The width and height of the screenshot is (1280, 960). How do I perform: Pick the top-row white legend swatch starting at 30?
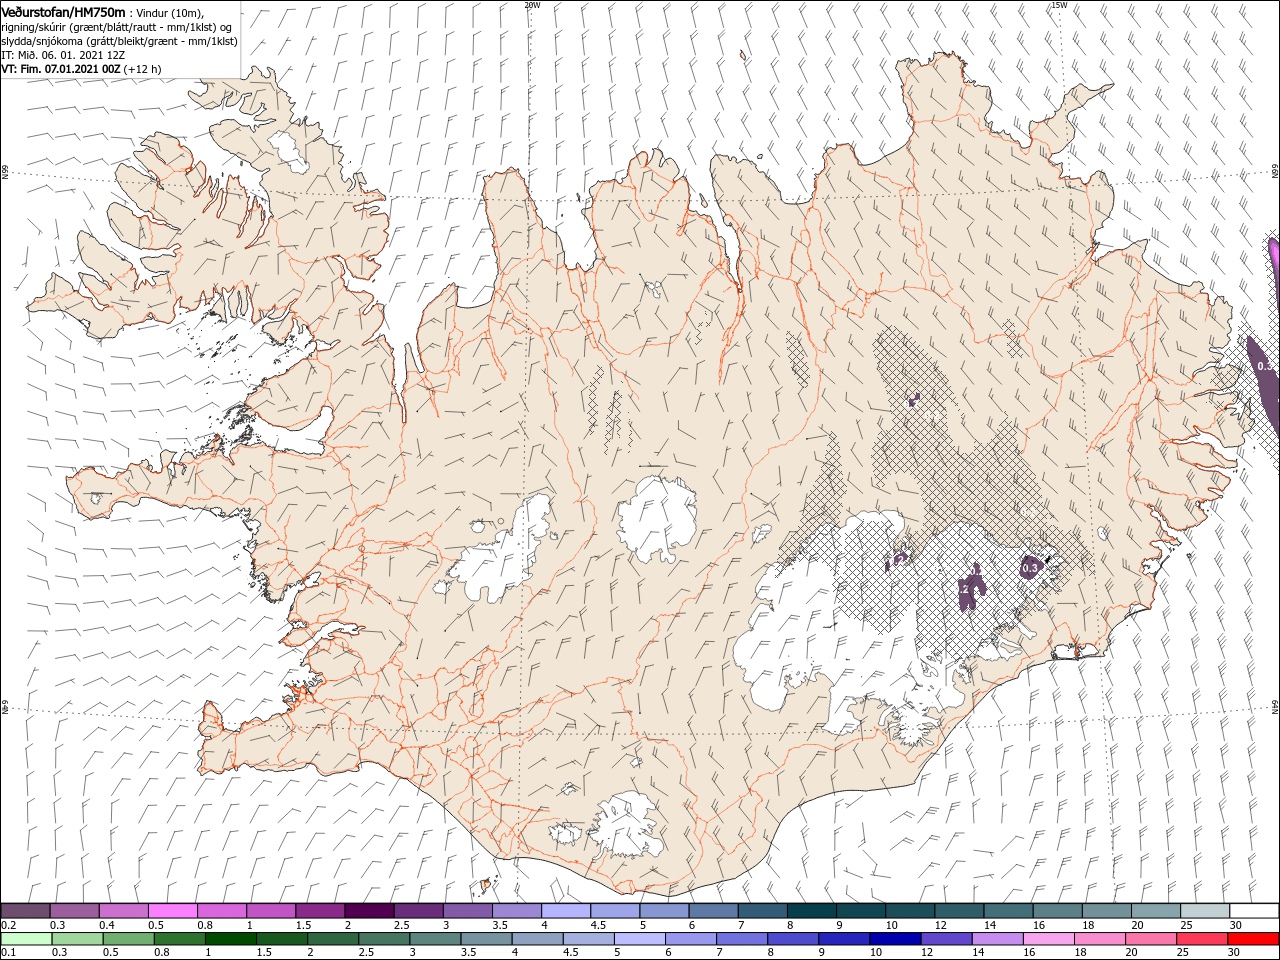1255,910
